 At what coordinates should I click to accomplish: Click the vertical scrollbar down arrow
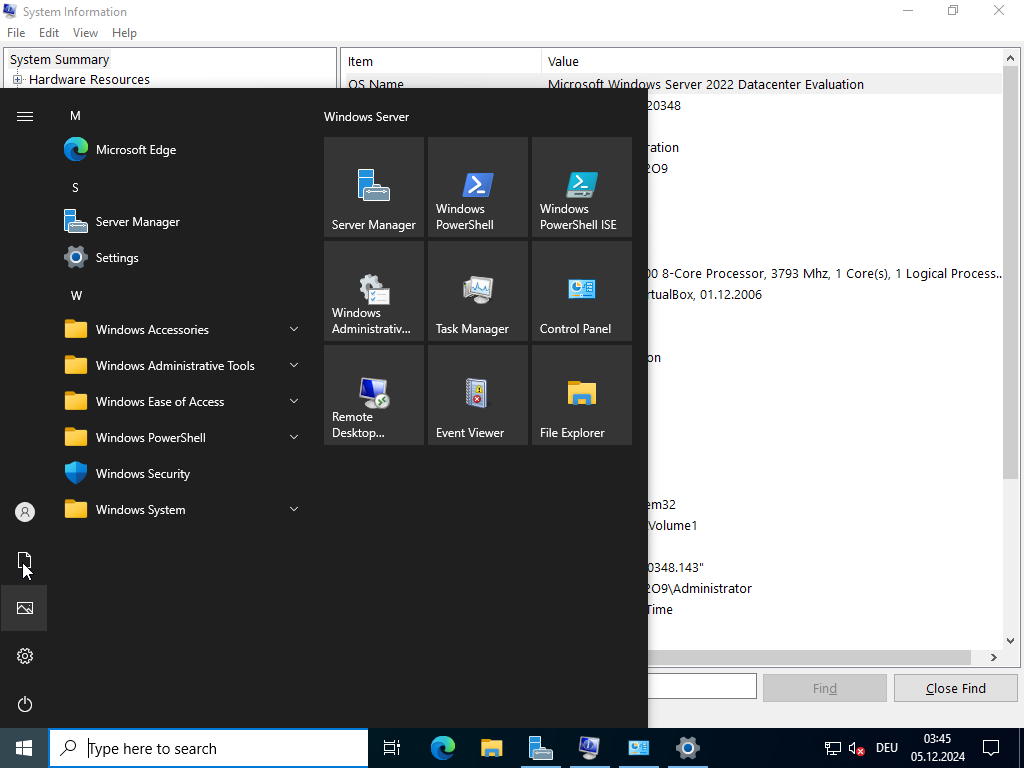pyautogui.click(x=1010, y=641)
